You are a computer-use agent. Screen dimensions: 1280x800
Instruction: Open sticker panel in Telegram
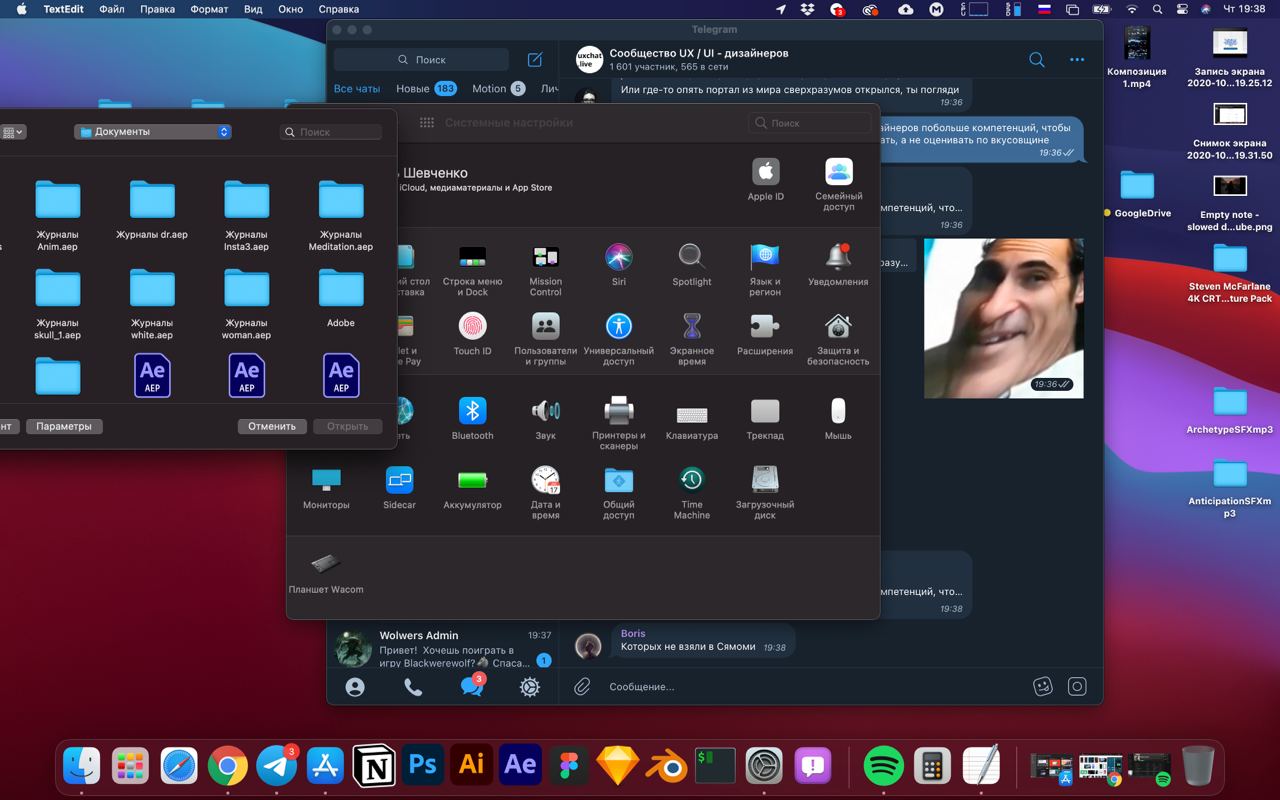point(1043,686)
